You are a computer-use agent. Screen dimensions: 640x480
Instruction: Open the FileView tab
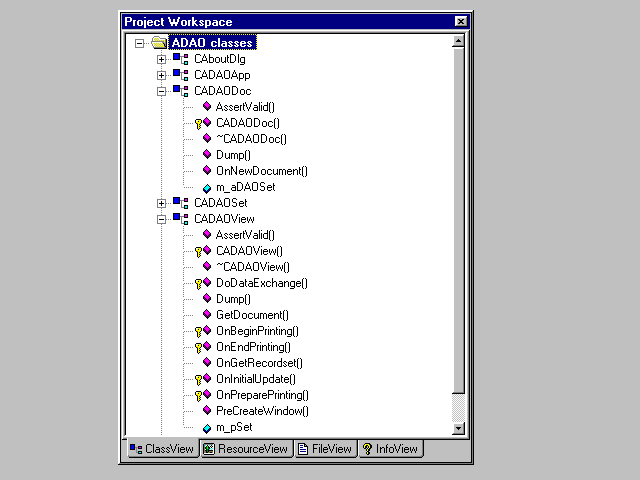click(x=325, y=449)
